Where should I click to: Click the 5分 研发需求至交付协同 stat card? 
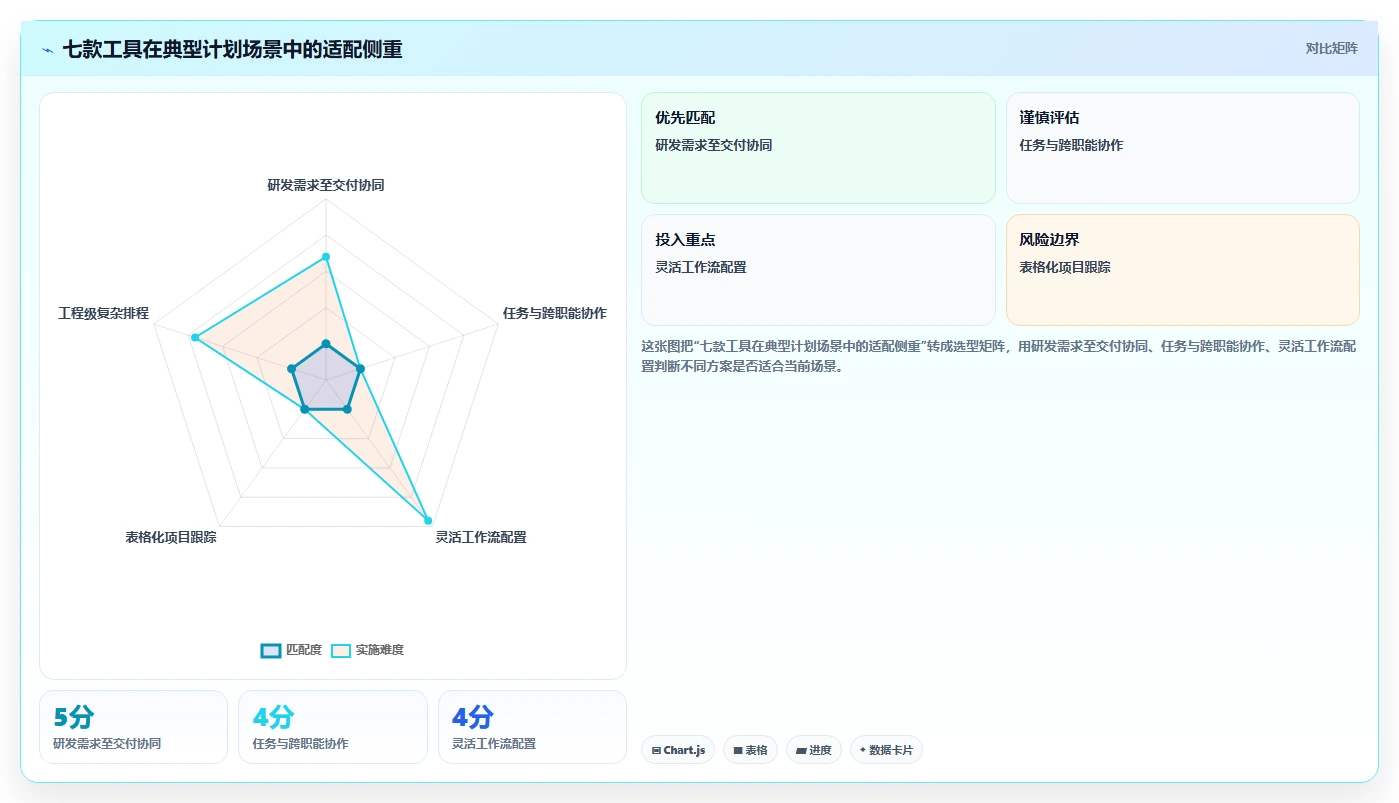pyautogui.click(x=134, y=727)
